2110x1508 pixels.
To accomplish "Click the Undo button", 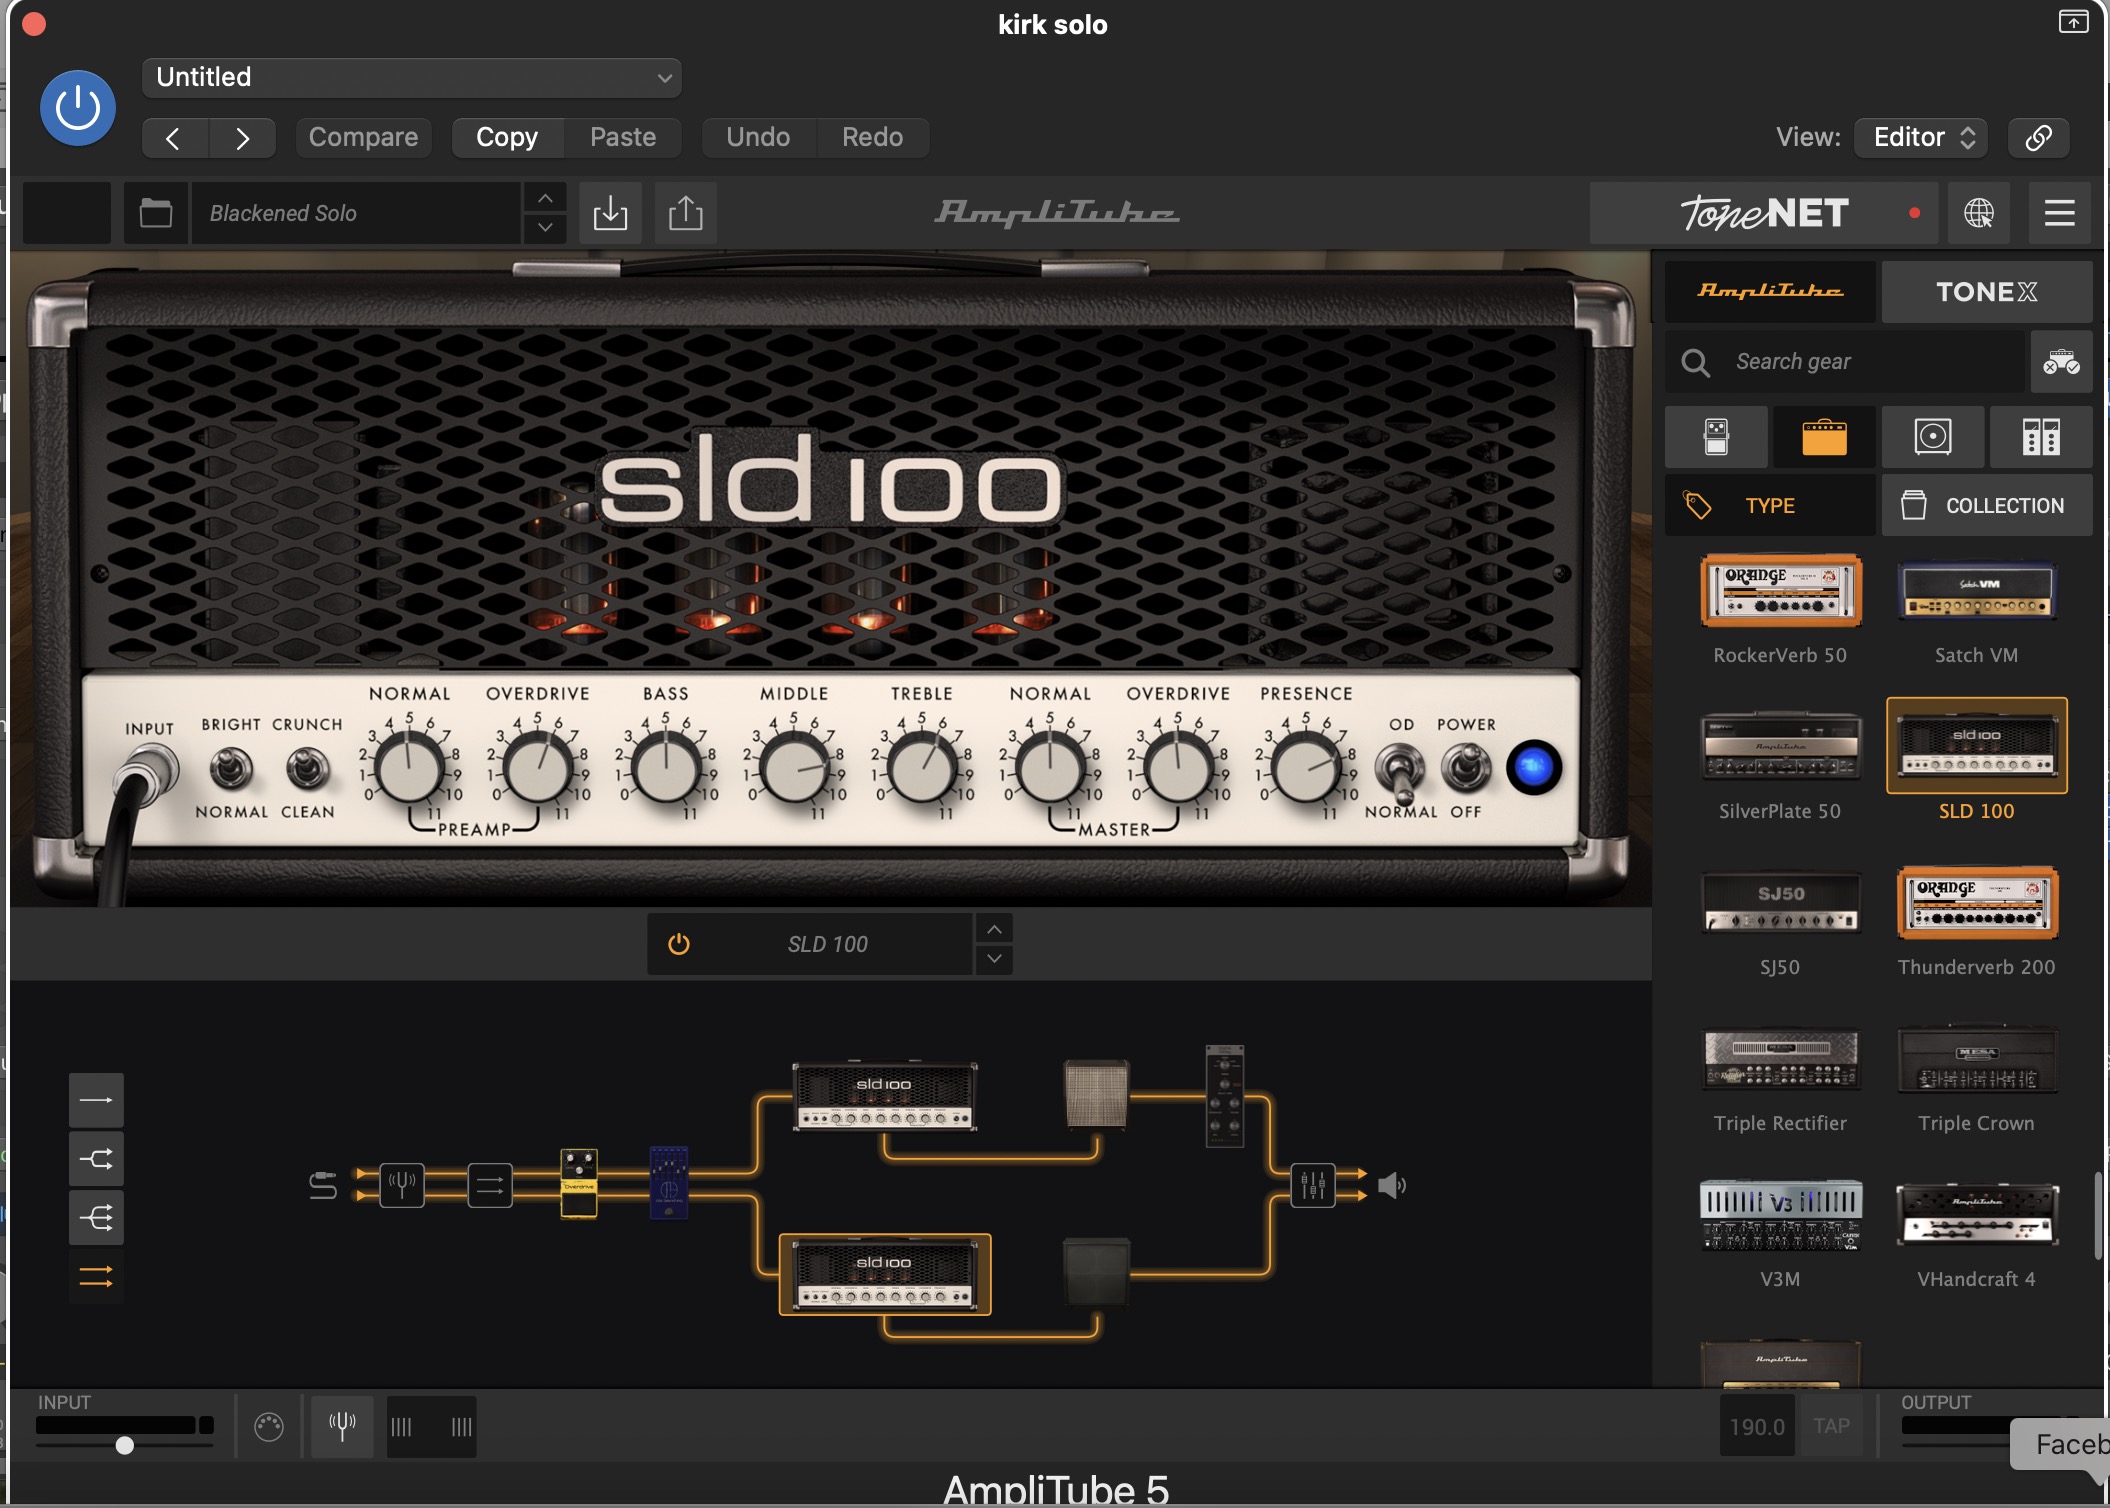I will pos(758,137).
